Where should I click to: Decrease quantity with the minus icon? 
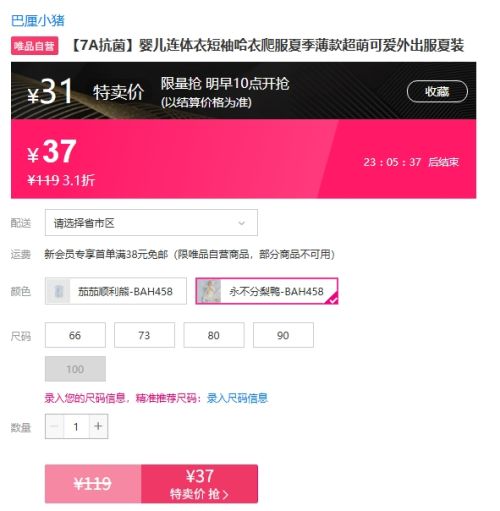click(54, 426)
